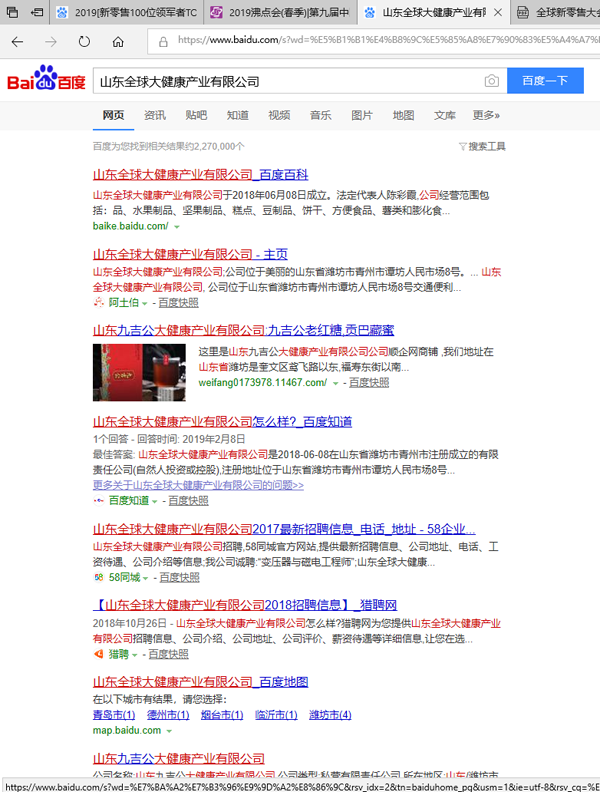Open 百度快照 next to weifang0173978.11467.com

point(369,382)
